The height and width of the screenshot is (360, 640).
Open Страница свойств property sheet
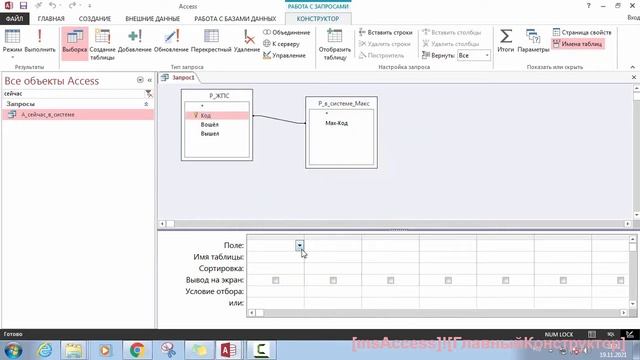coord(582,32)
